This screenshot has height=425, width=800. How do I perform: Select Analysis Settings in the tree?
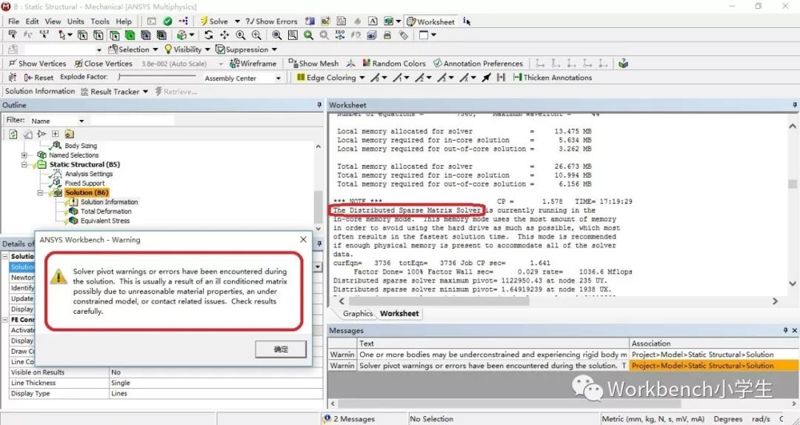point(88,174)
